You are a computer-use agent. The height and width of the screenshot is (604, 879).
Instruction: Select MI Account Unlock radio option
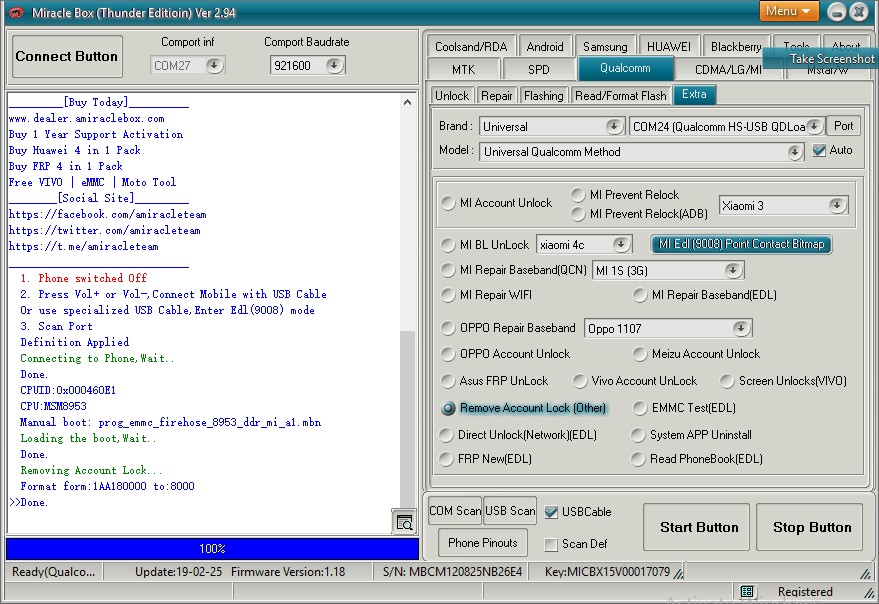tap(448, 203)
